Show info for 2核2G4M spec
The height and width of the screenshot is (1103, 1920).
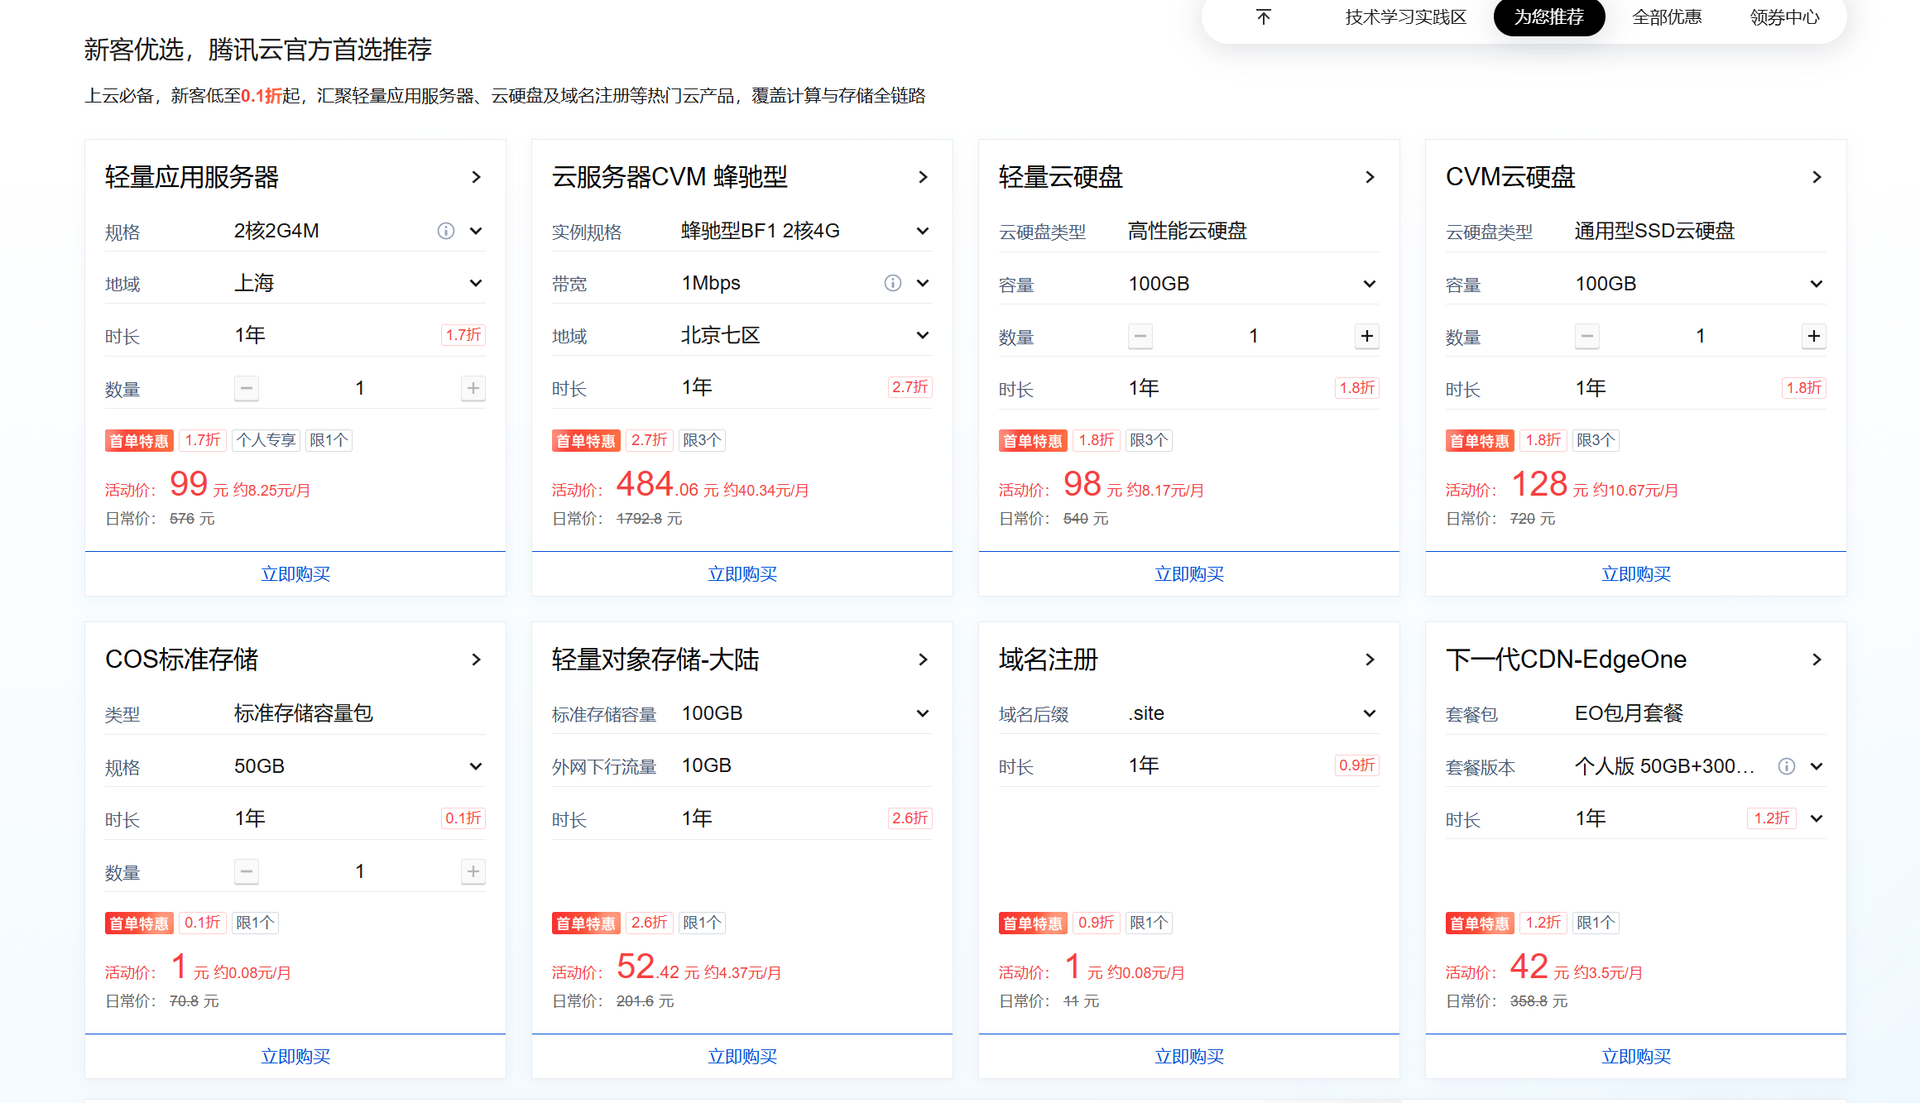(x=446, y=231)
